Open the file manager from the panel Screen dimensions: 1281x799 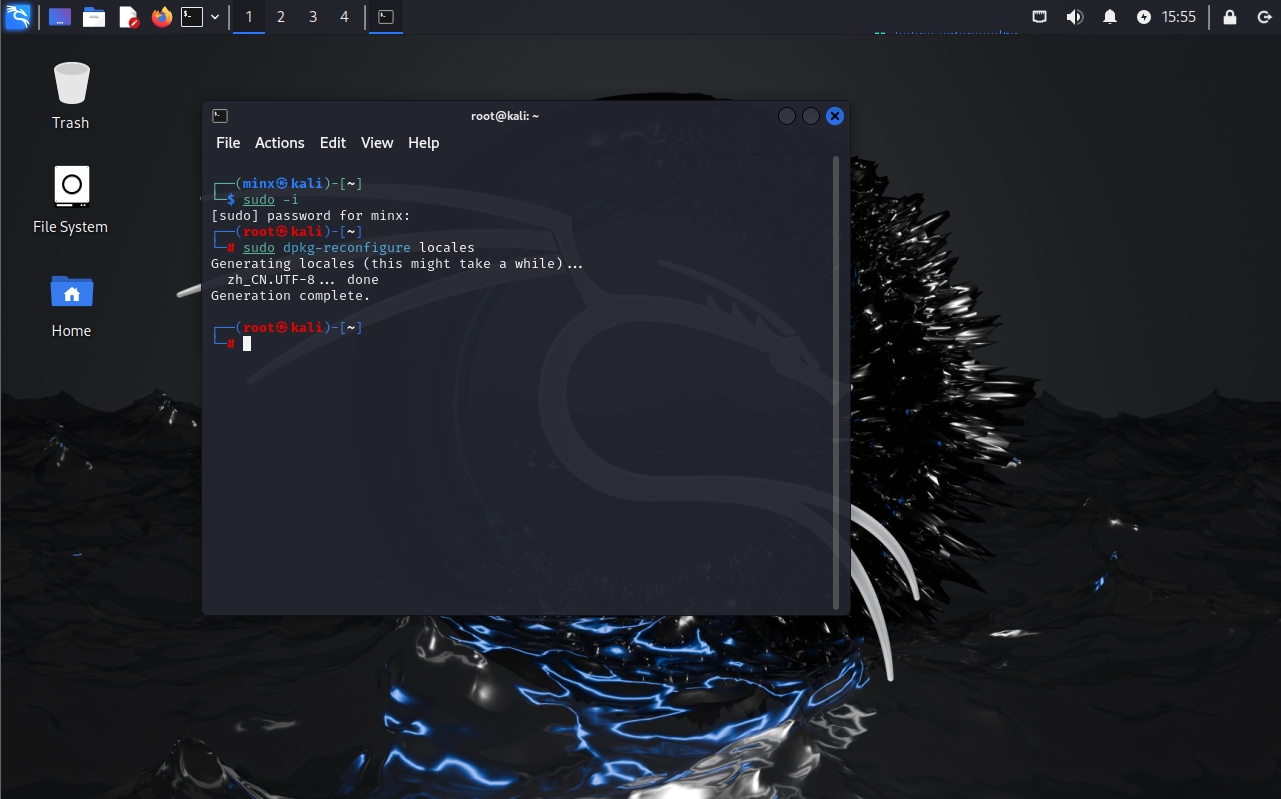tap(94, 17)
